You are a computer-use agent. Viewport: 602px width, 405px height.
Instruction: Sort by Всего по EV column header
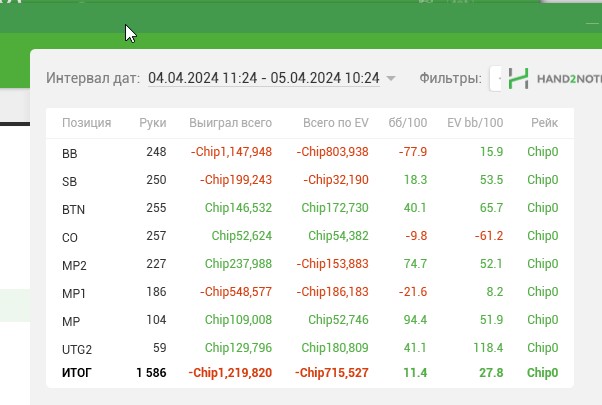tap(336, 123)
